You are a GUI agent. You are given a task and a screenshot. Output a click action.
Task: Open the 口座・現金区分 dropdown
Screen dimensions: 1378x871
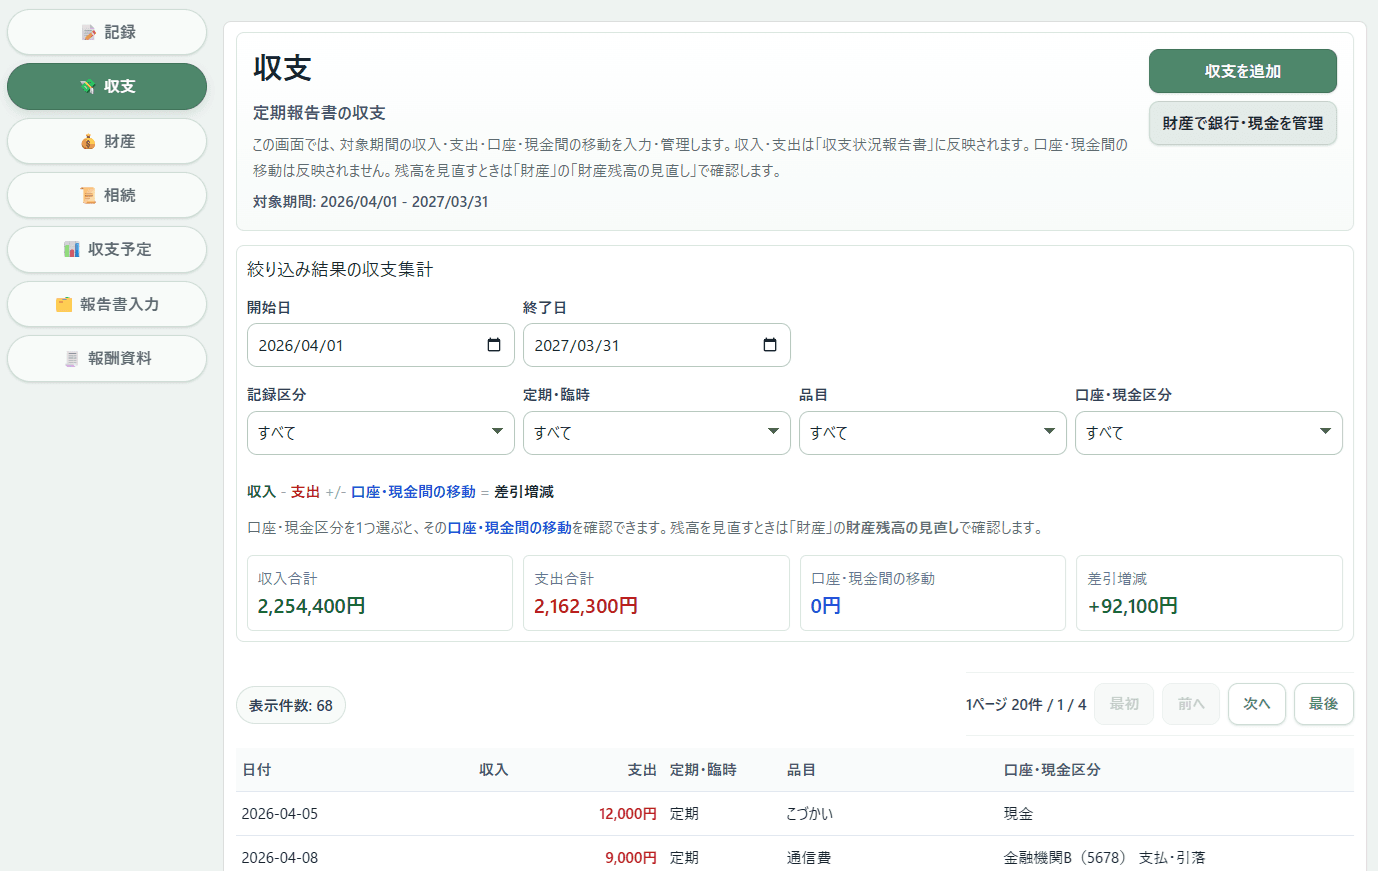1209,433
